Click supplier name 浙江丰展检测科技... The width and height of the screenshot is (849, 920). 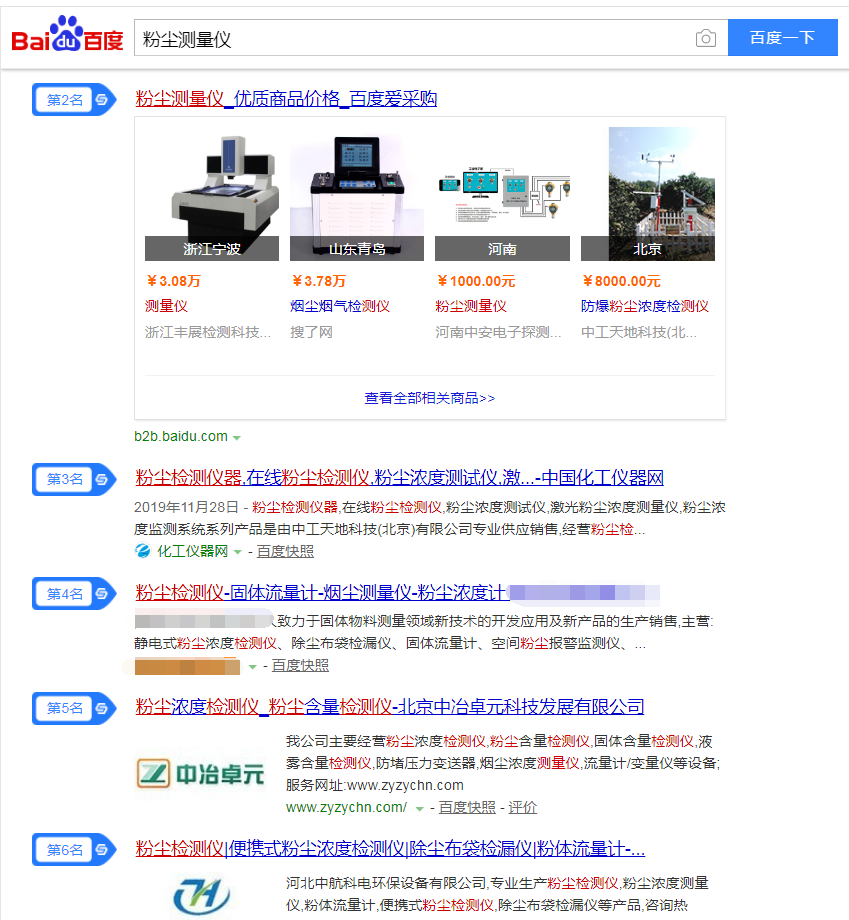208,332
